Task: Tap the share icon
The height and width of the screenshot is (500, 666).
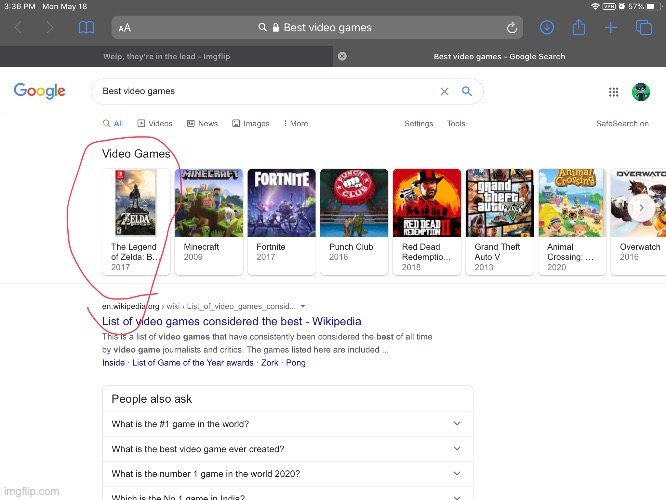Action: click(579, 28)
